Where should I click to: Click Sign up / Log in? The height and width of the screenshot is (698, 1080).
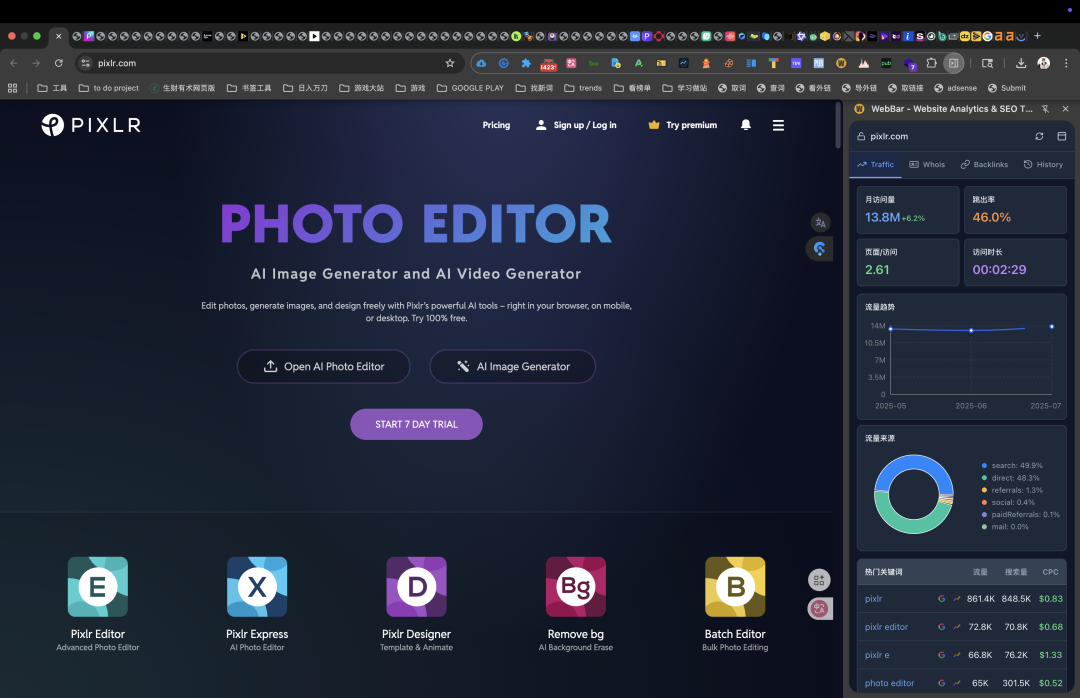[577, 125]
